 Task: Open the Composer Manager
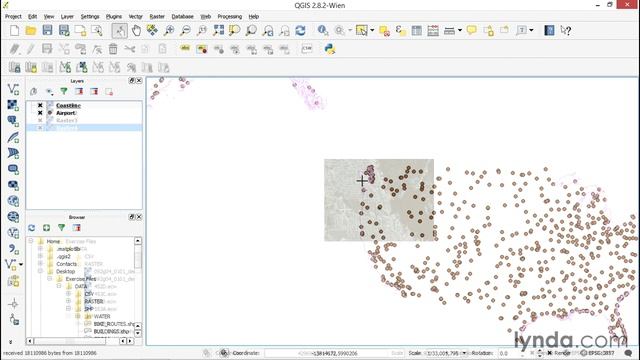97,30
